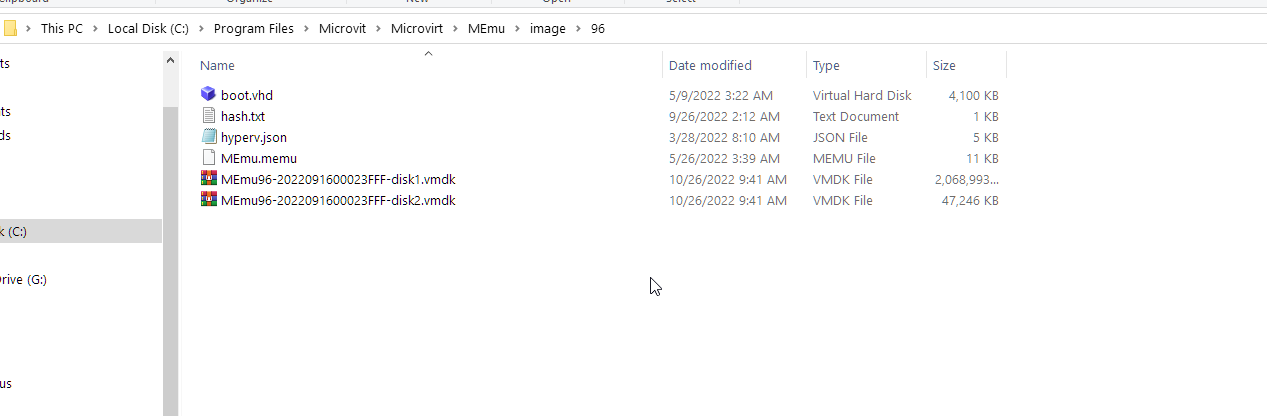The width and height of the screenshot is (1267, 416).
Task: Expand the chevron after This PC
Action: (96, 29)
